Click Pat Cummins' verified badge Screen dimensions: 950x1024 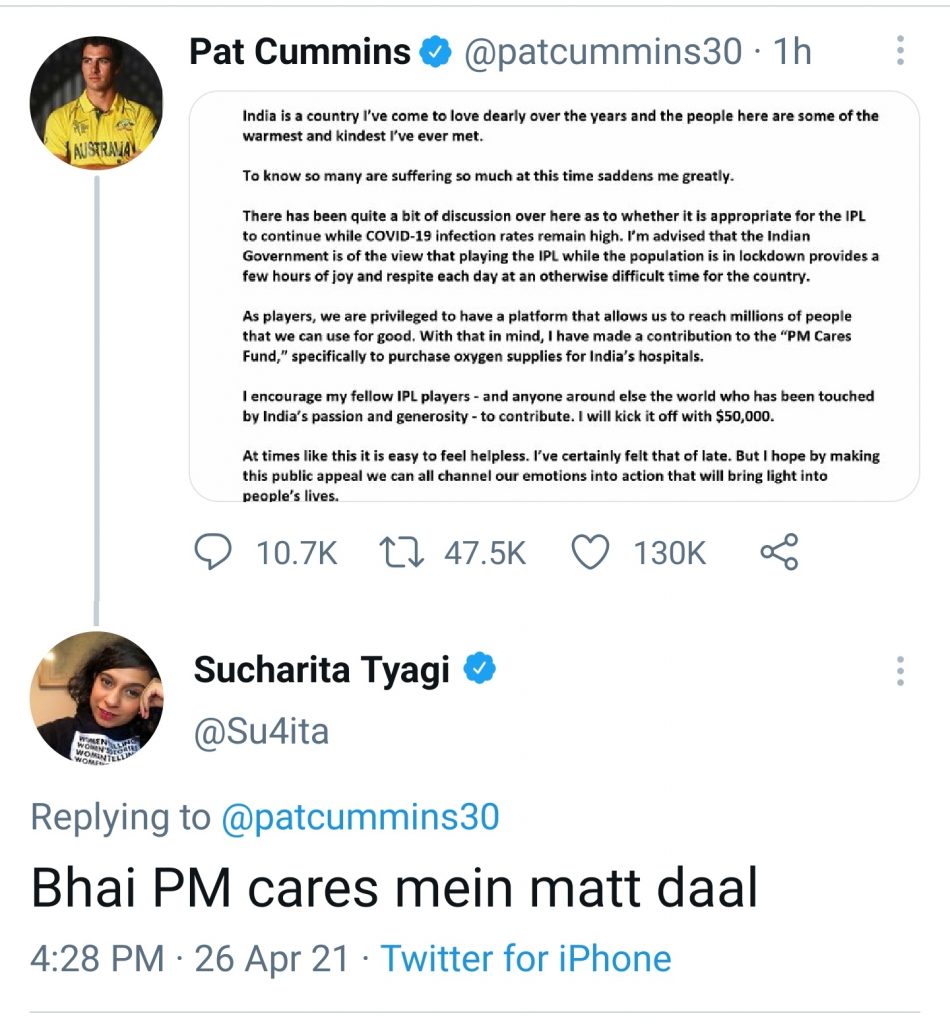(436, 51)
